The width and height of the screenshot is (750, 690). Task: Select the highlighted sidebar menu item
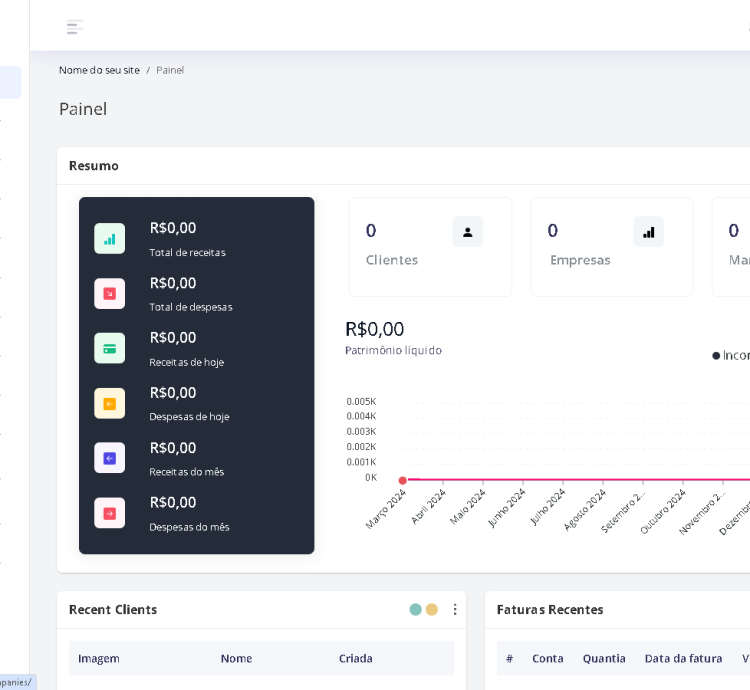11,82
